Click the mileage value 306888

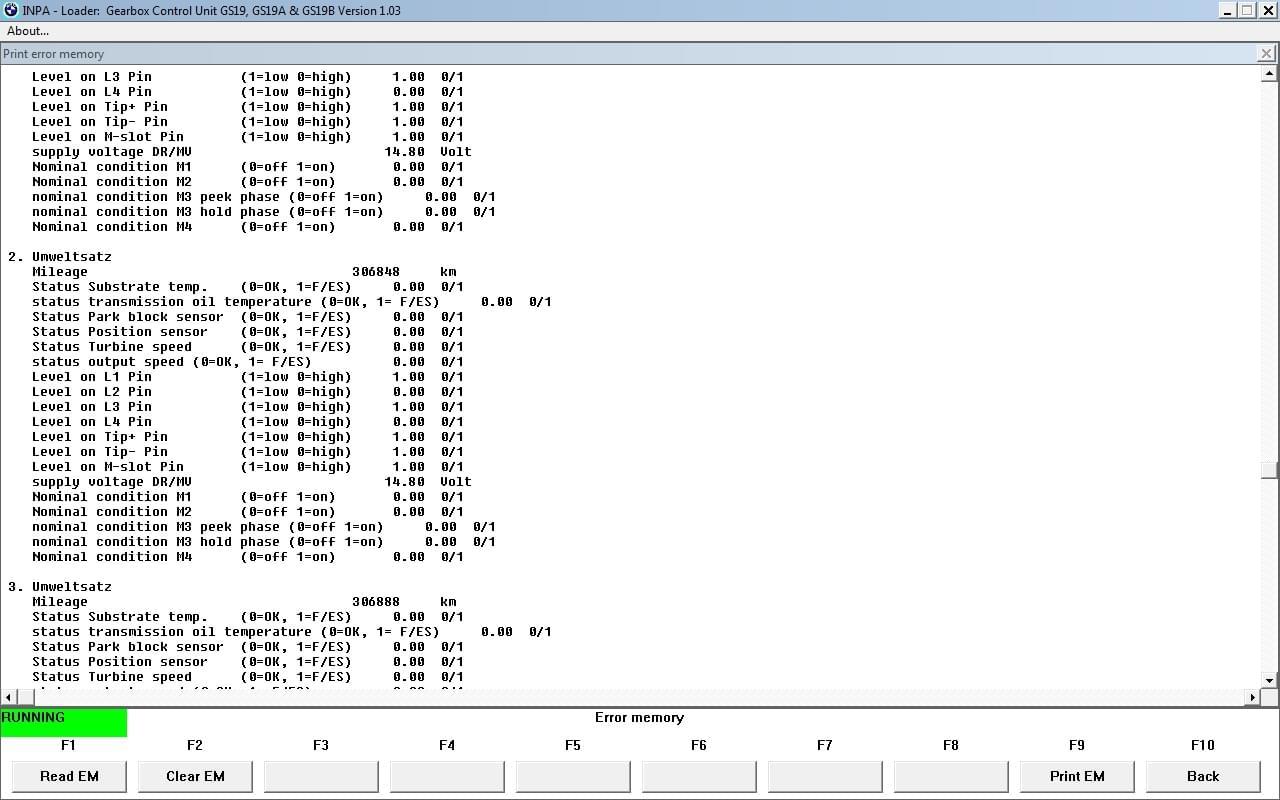(x=376, y=602)
